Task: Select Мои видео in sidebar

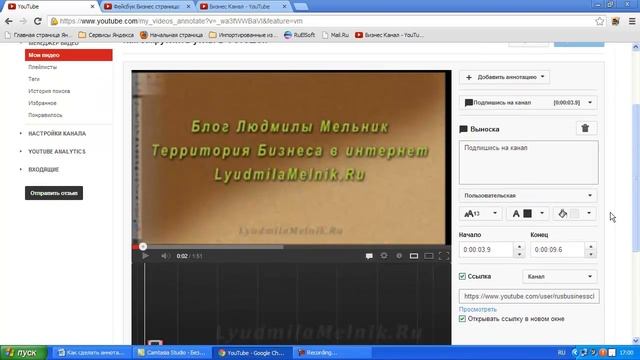Action: (69, 55)
